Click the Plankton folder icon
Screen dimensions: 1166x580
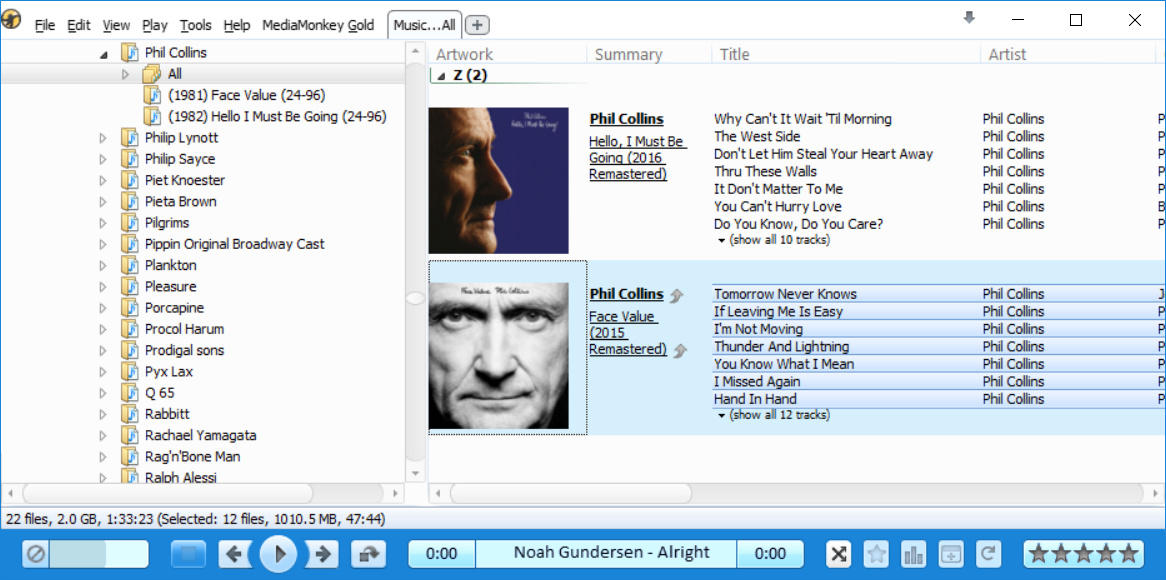tap(130, 265)
